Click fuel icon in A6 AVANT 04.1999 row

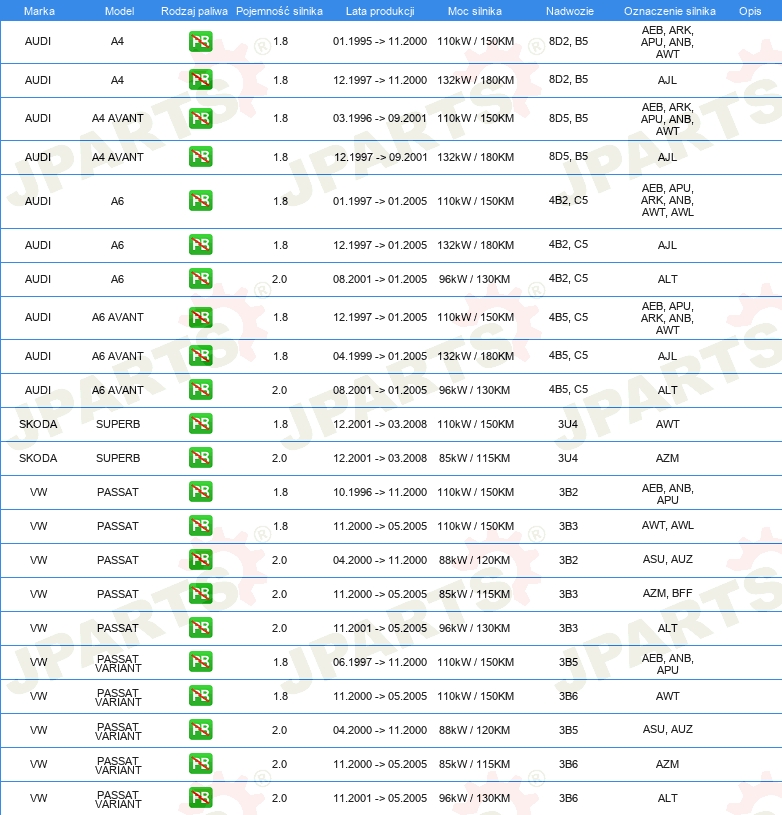point(201,356)
